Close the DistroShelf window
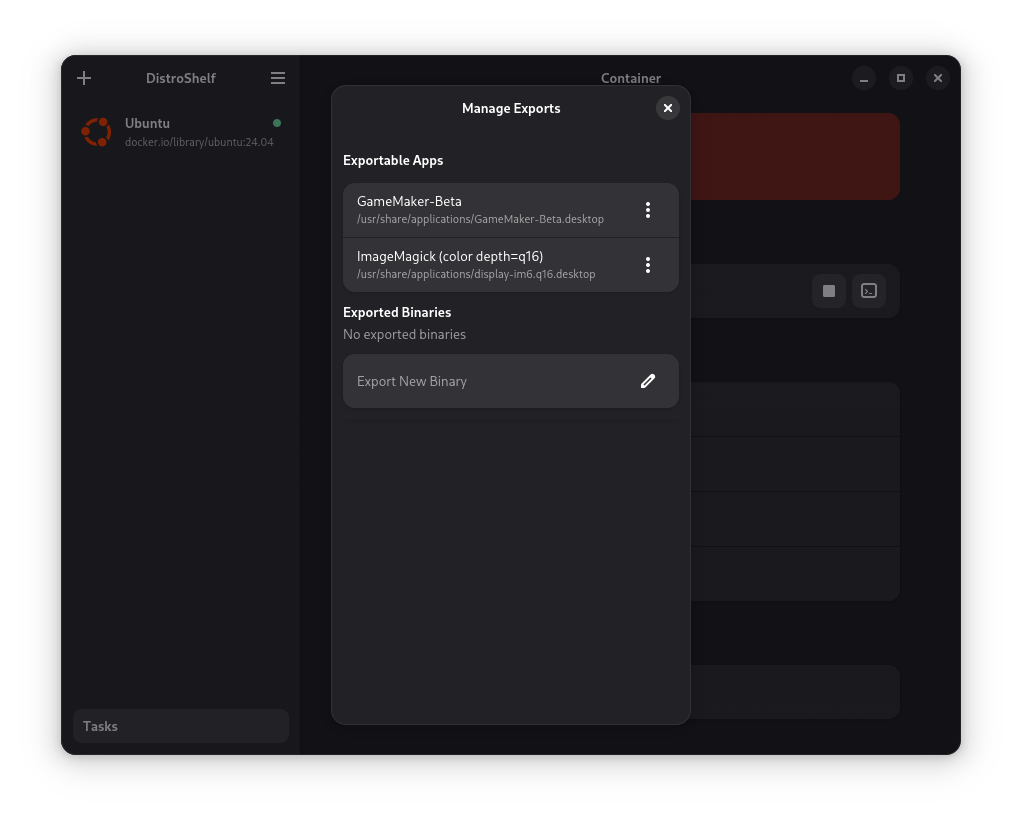Viewport: 1022px width, 822px height. pyautogui.click(x=938, y=78)
